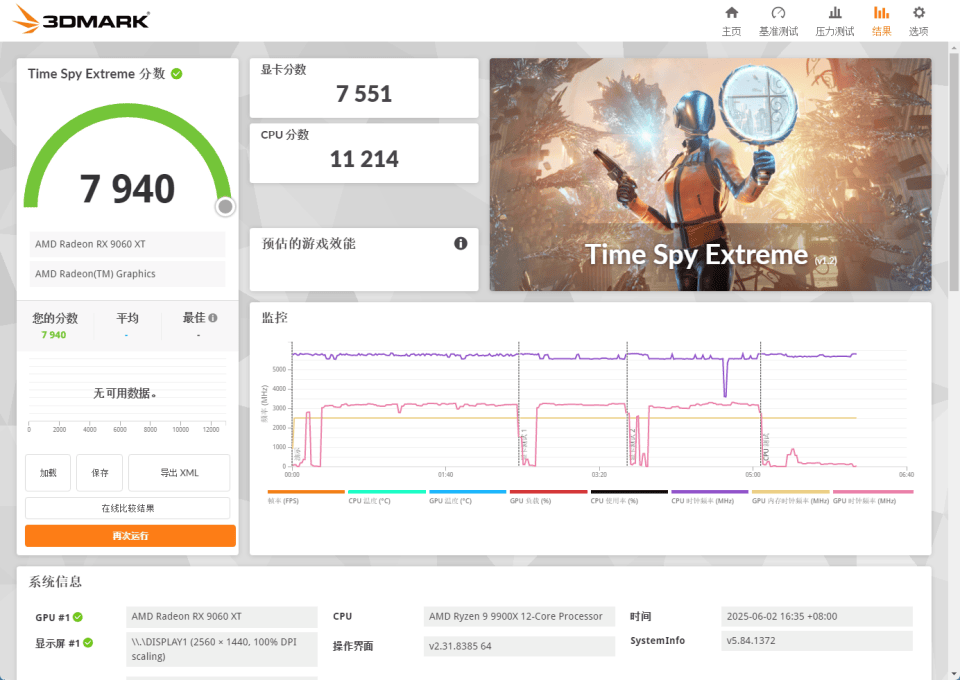
Task: Click the 加载 load button
Action: (48, 473)
